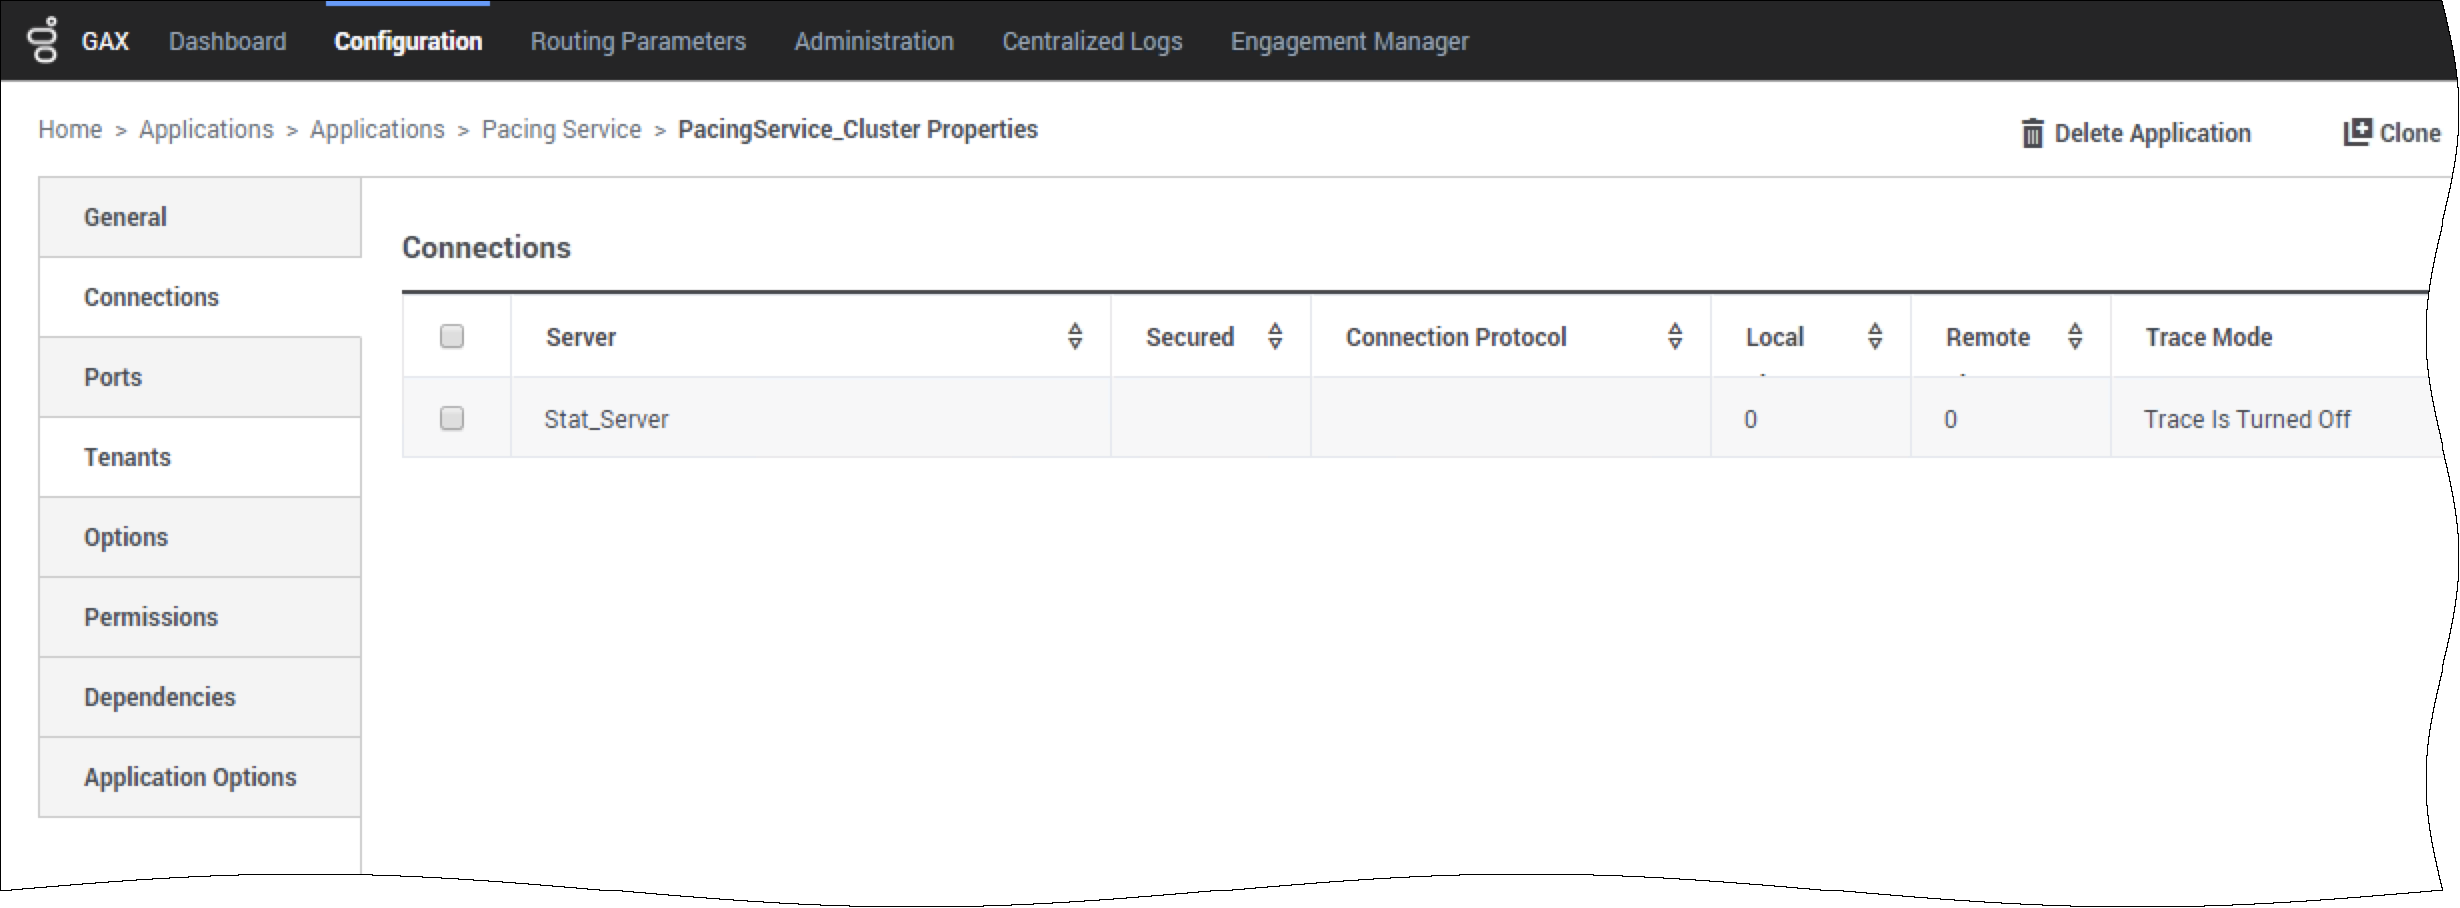The image size is (2460, 908).
Task: Switch to the Ports tab
Action: 200,377
